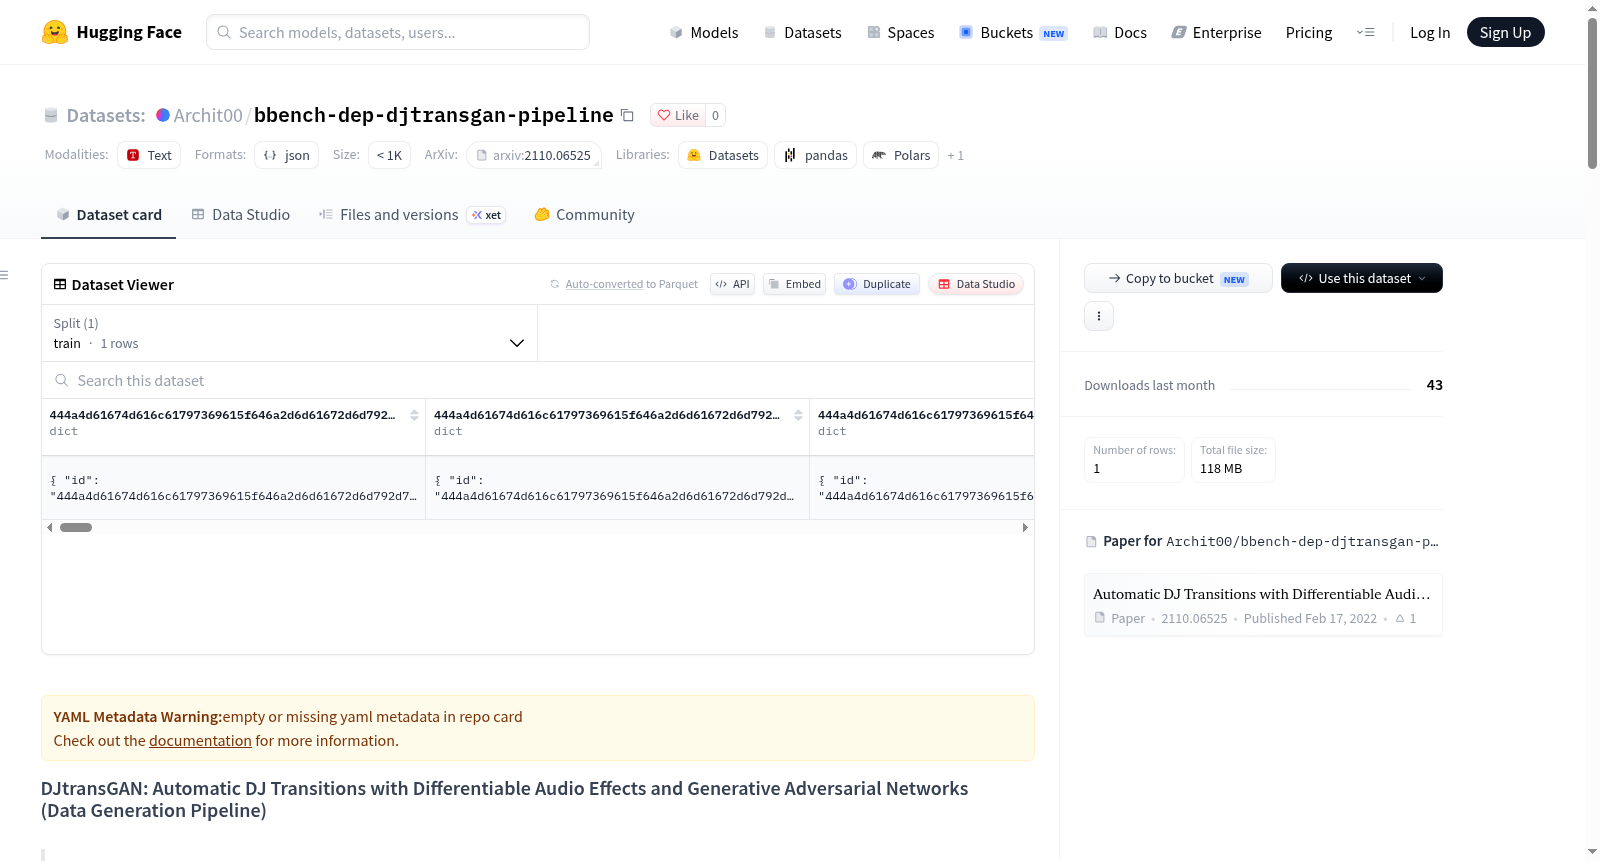Open the API button in viewer
This screenshot has width=1600, height=861.
click(x=732, y=284)
